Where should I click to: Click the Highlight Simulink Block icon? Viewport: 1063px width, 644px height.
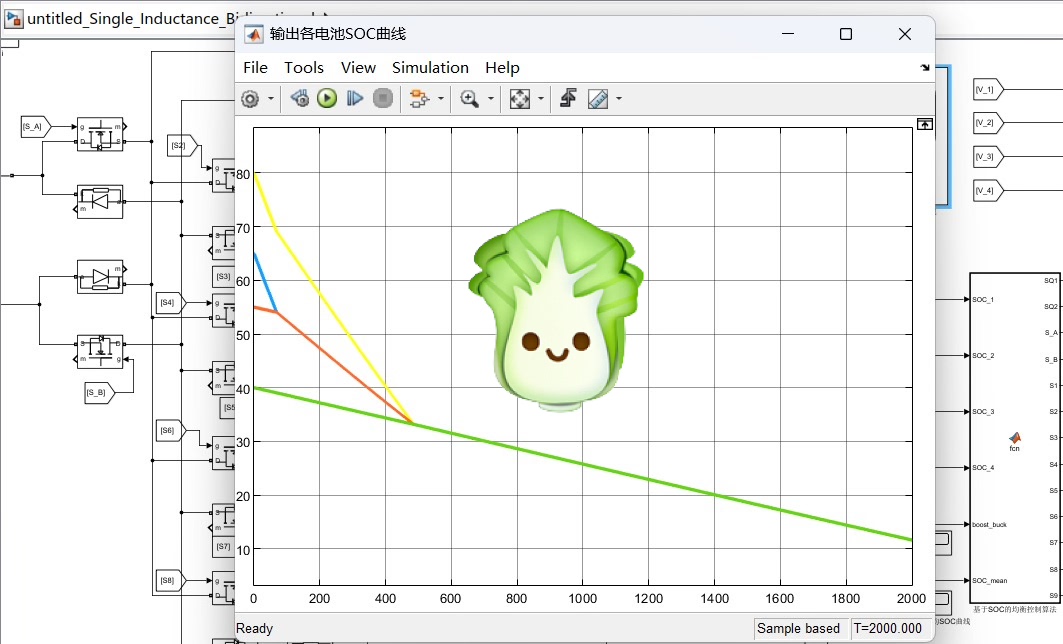coord(419,99)
